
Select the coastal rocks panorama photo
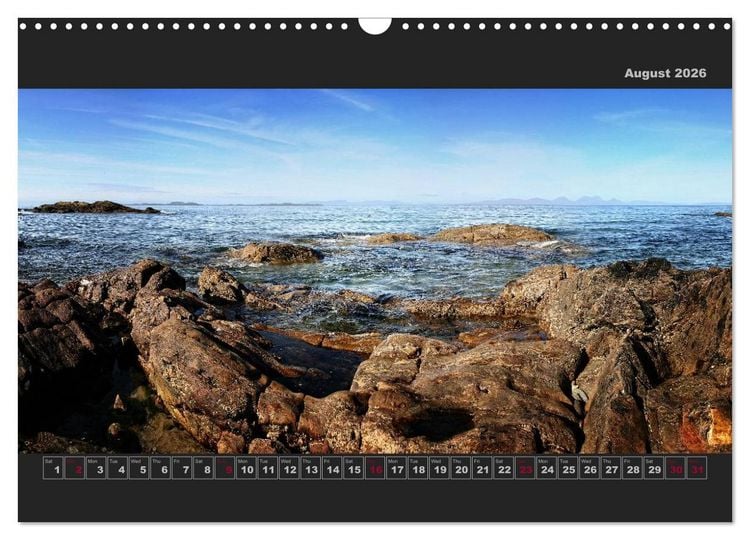click(x=375, y=271)
